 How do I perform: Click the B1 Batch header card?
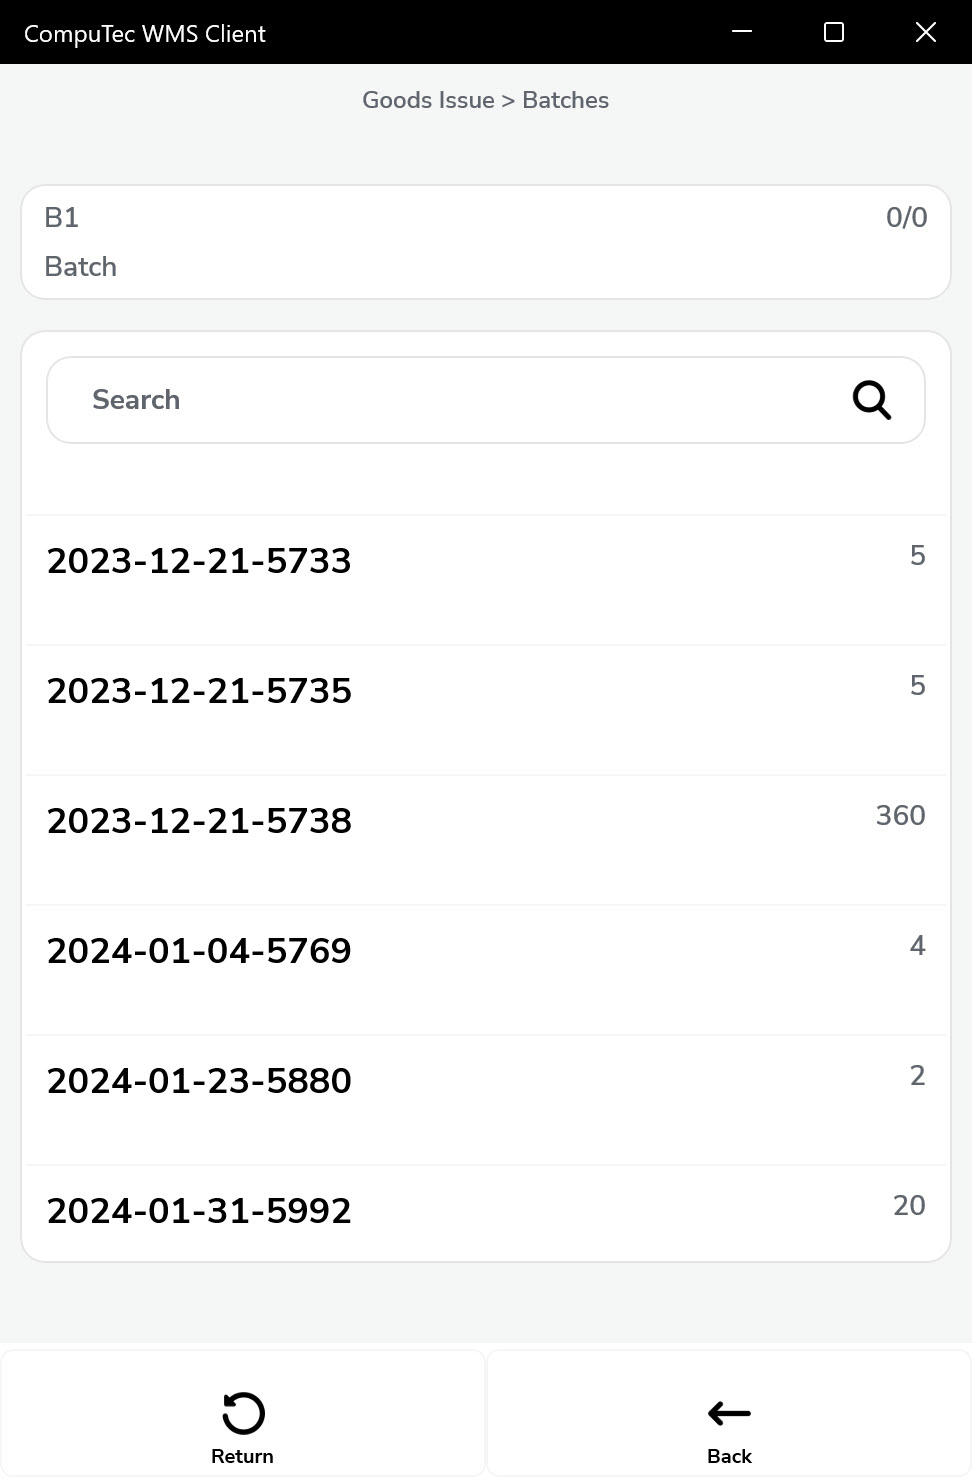click(485, 242)
